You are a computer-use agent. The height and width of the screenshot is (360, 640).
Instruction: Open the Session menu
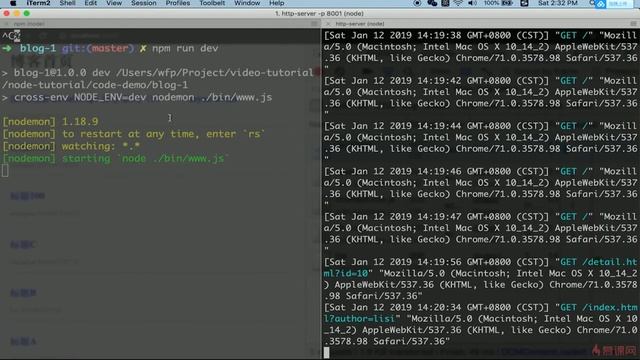[144, 3]
